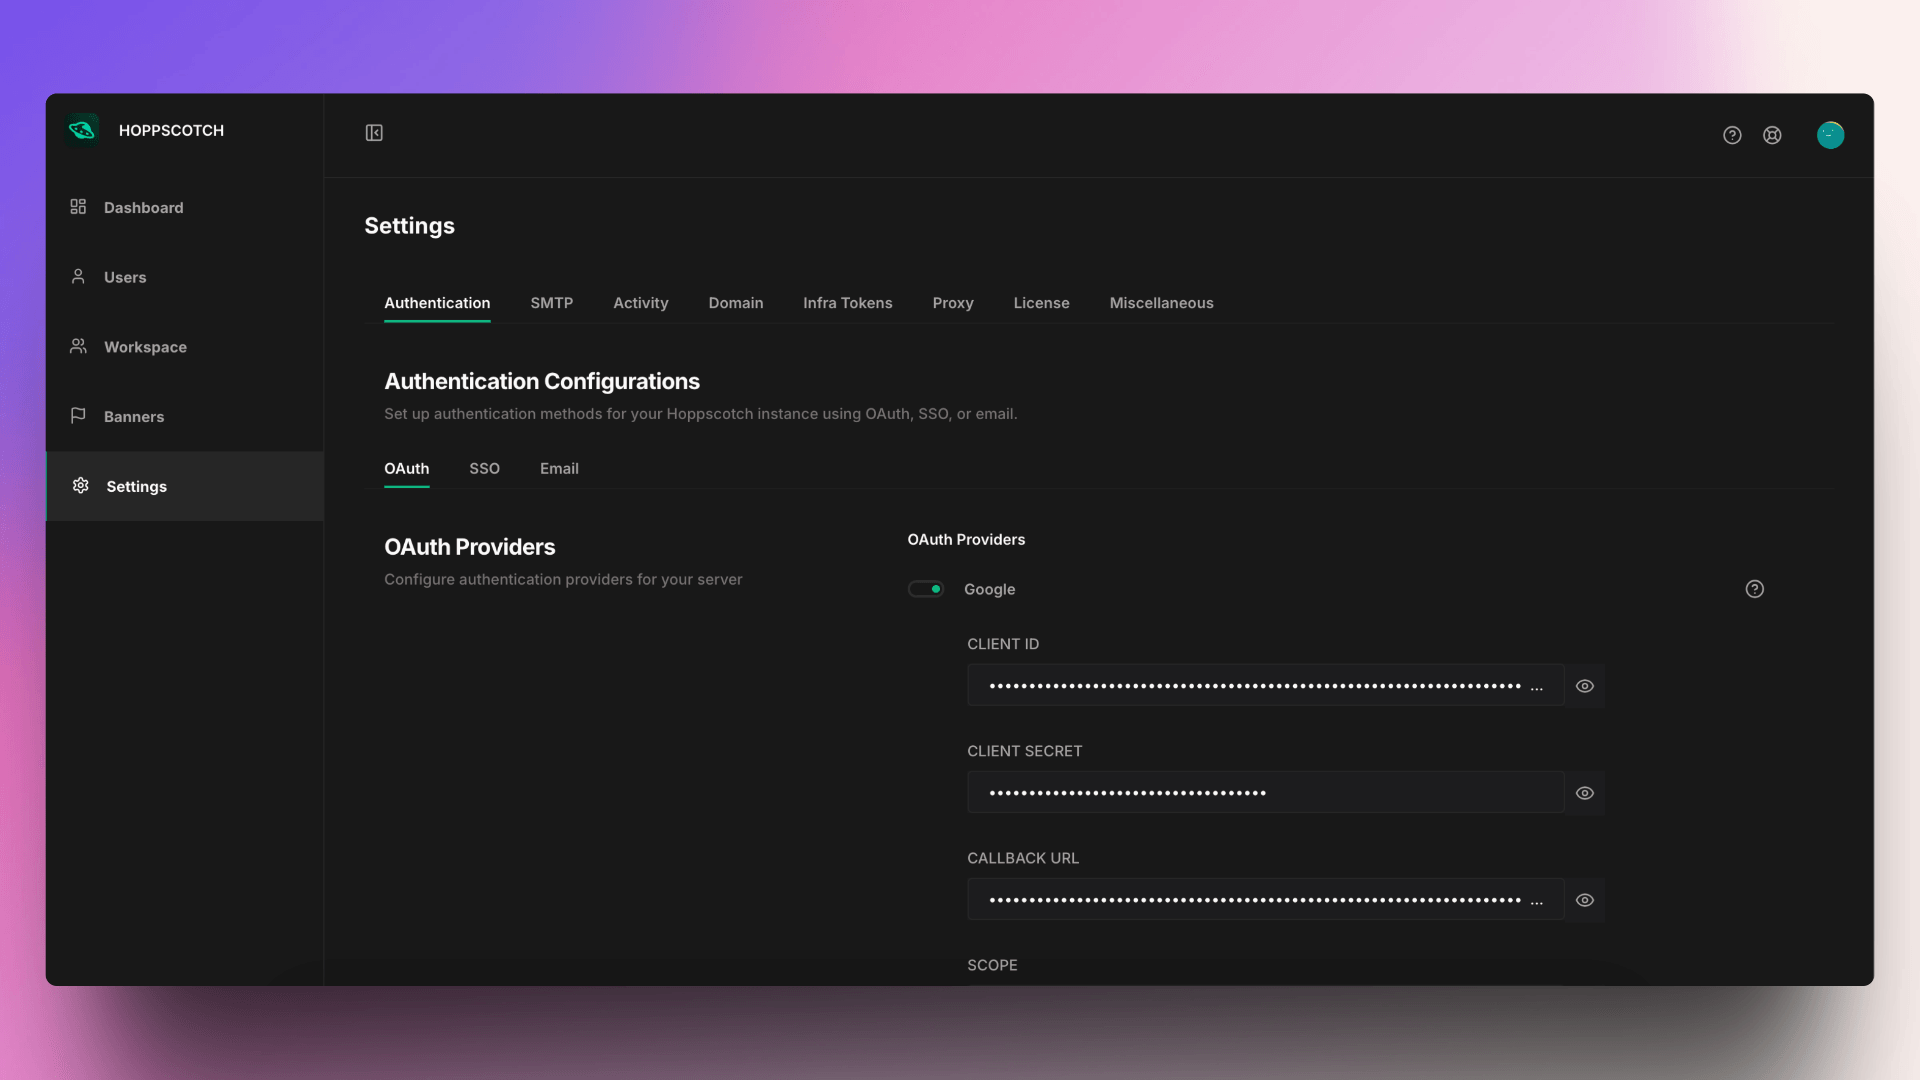Open the user avatar menu

coord(1830,135)
